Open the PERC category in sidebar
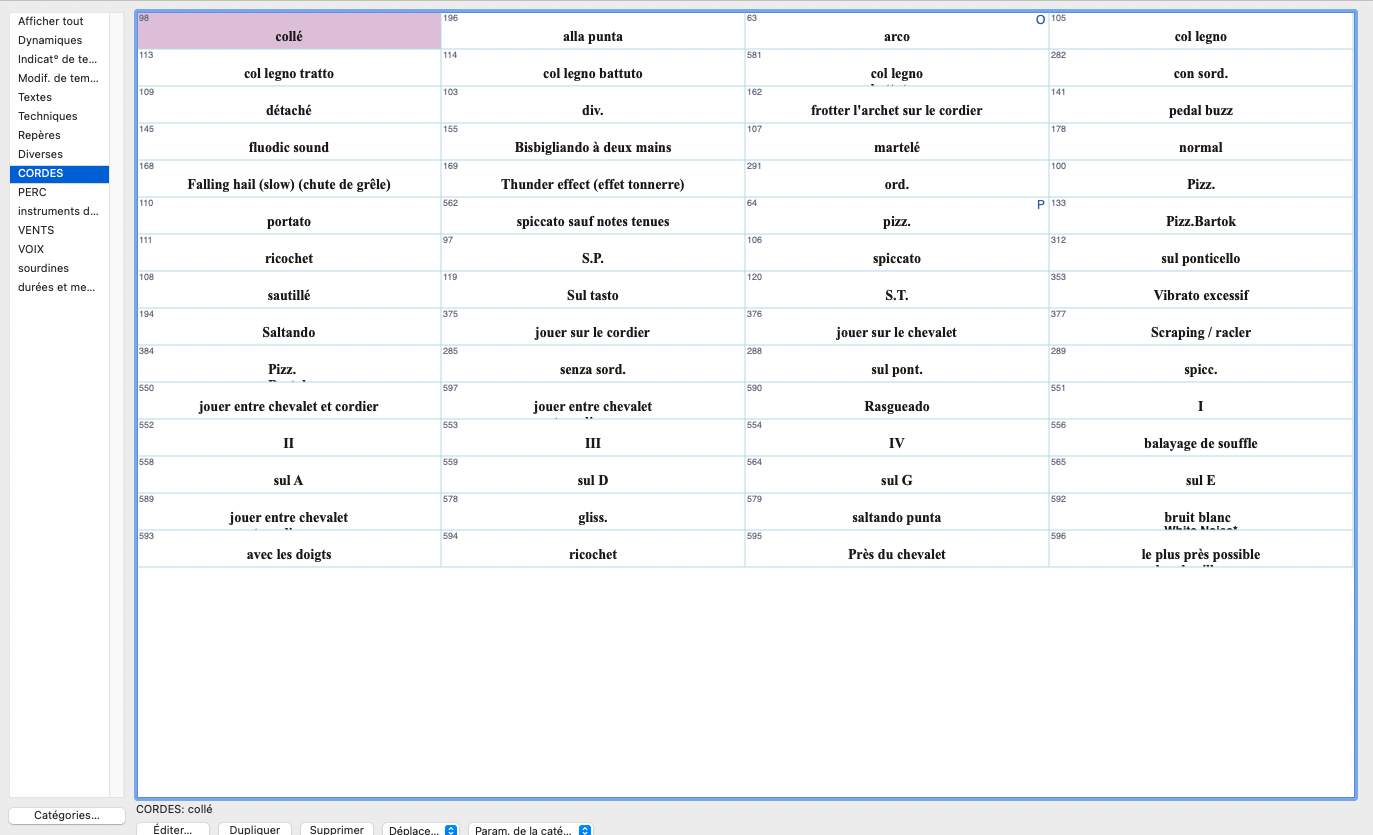This screenshot has width=1373, height=835. (x=32, y=192)
